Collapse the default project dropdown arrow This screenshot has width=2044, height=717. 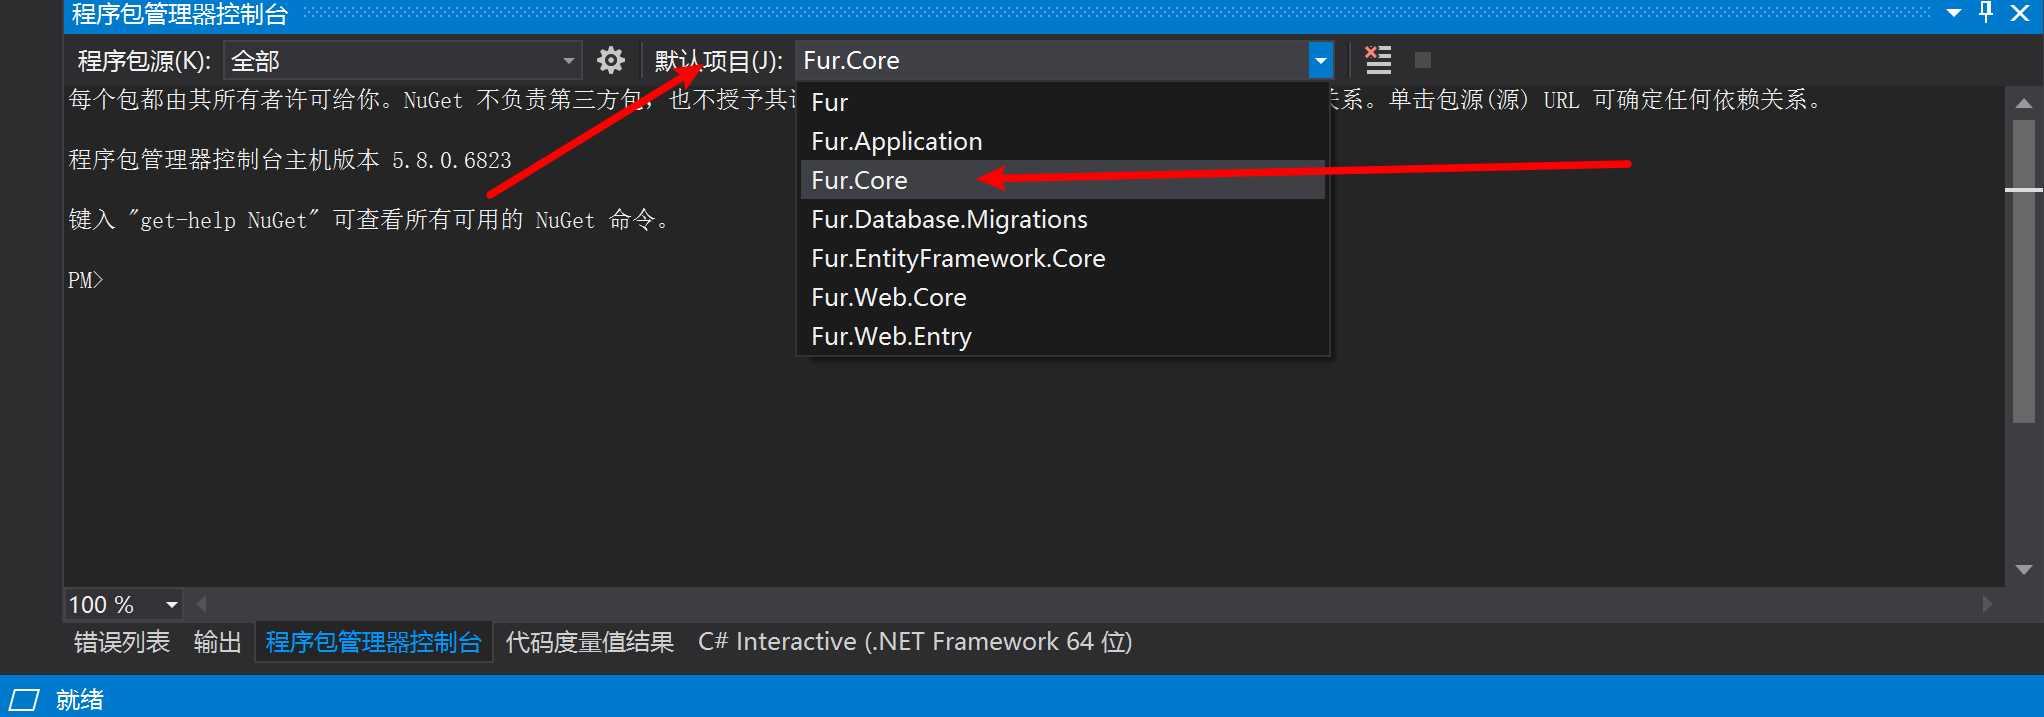click(x=1320, y=61)
